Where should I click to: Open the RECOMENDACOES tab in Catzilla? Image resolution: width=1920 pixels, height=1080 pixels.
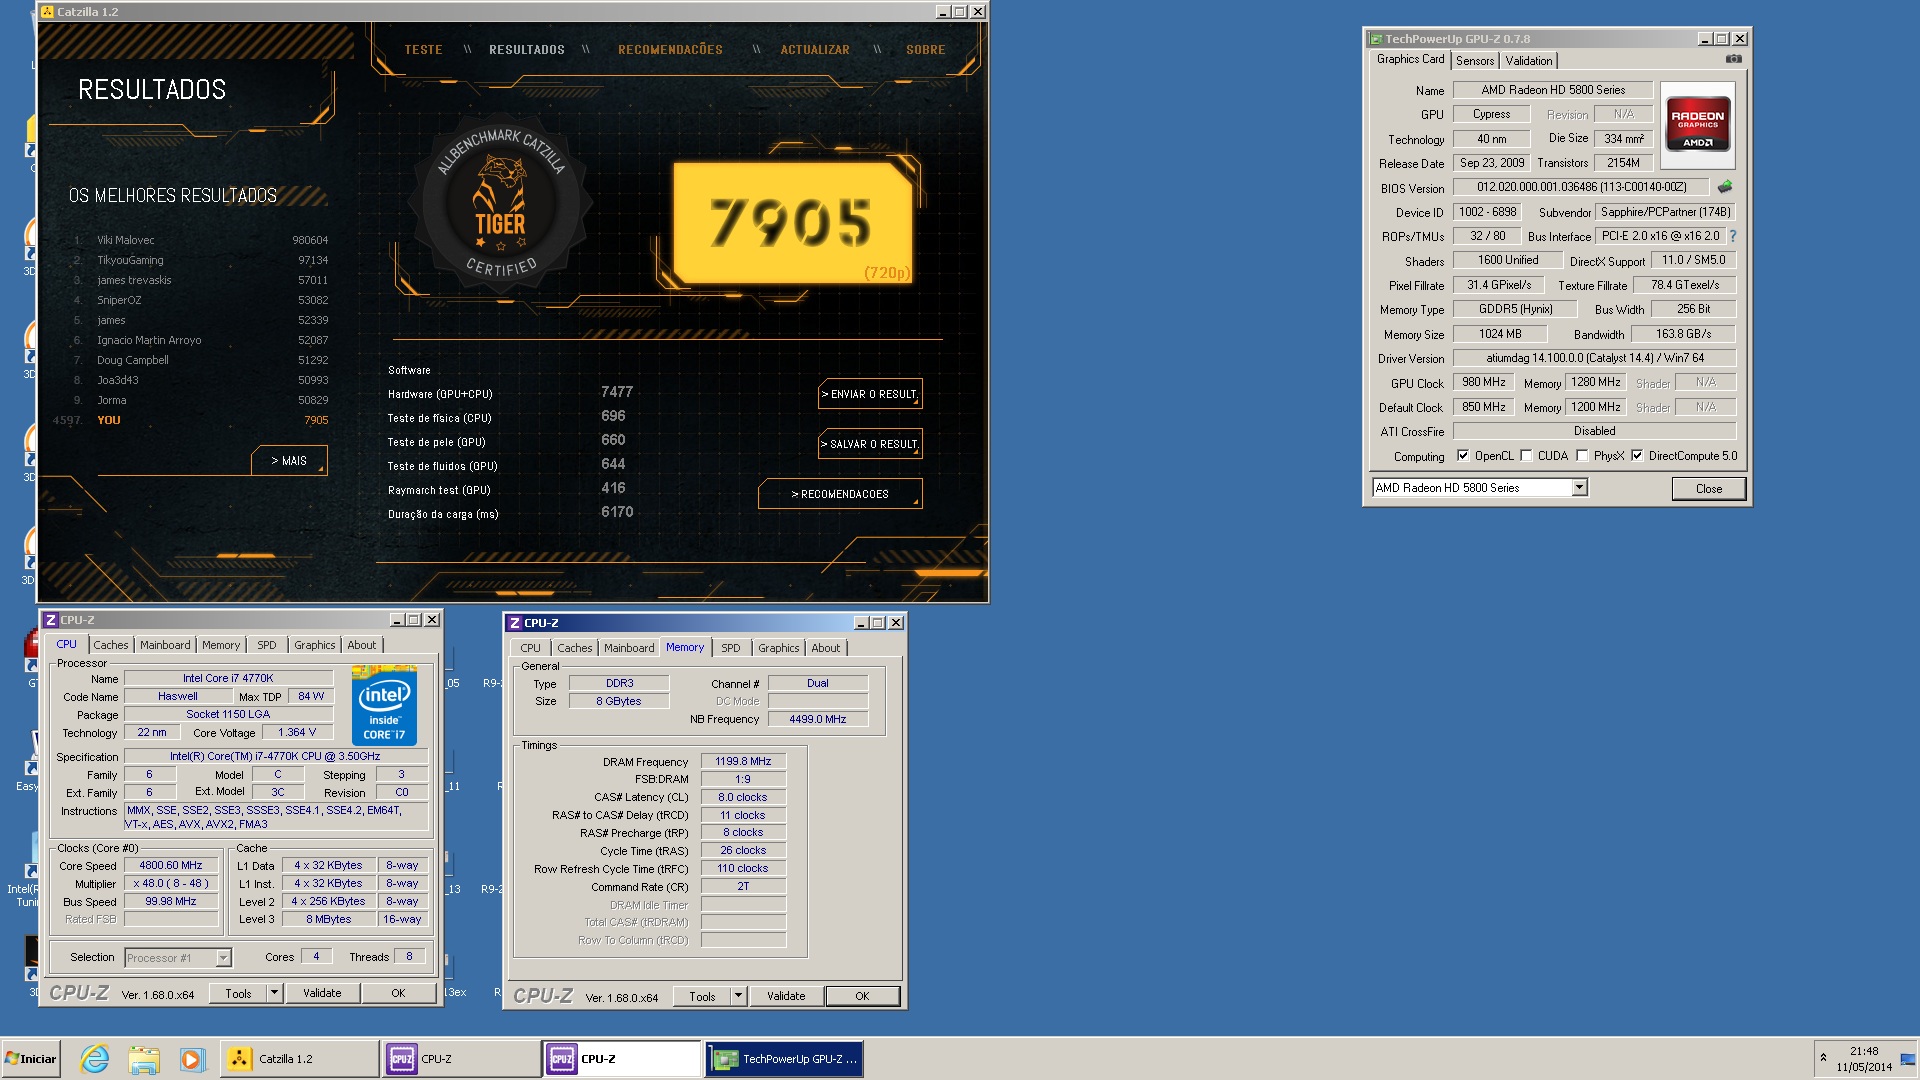(670, 49)
